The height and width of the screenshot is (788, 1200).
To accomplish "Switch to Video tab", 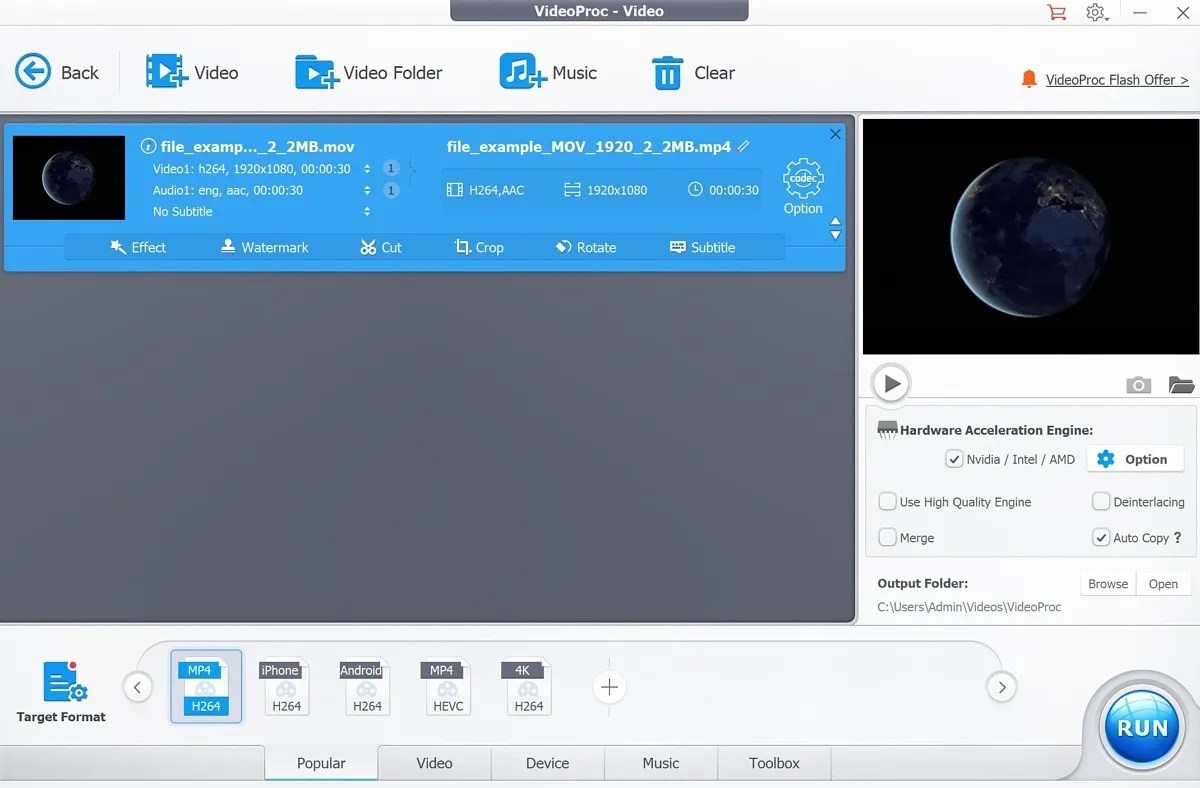I will tap(434, 763).
